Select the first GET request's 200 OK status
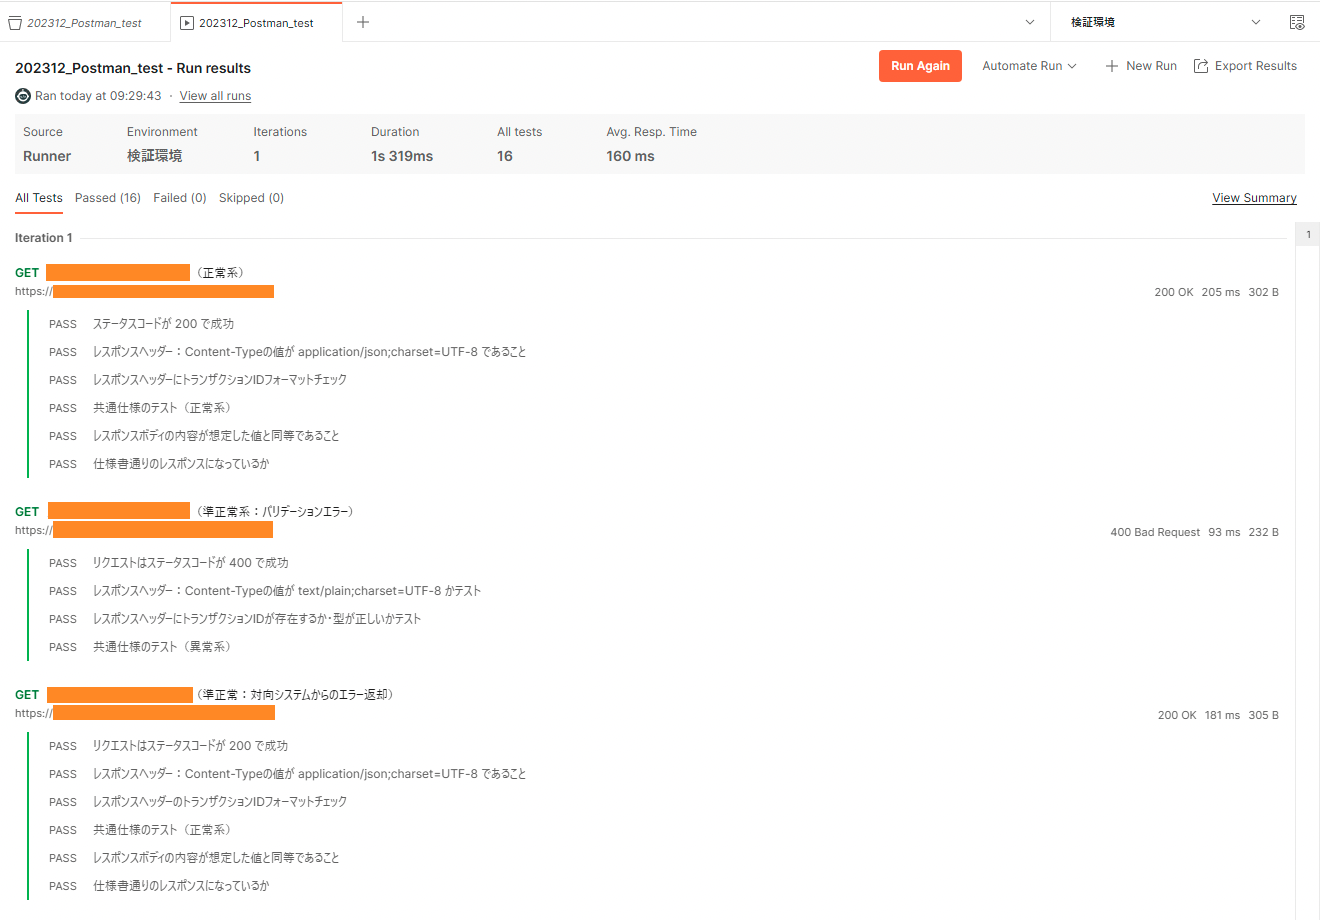1320x920 pixels. click(1173, 291)
